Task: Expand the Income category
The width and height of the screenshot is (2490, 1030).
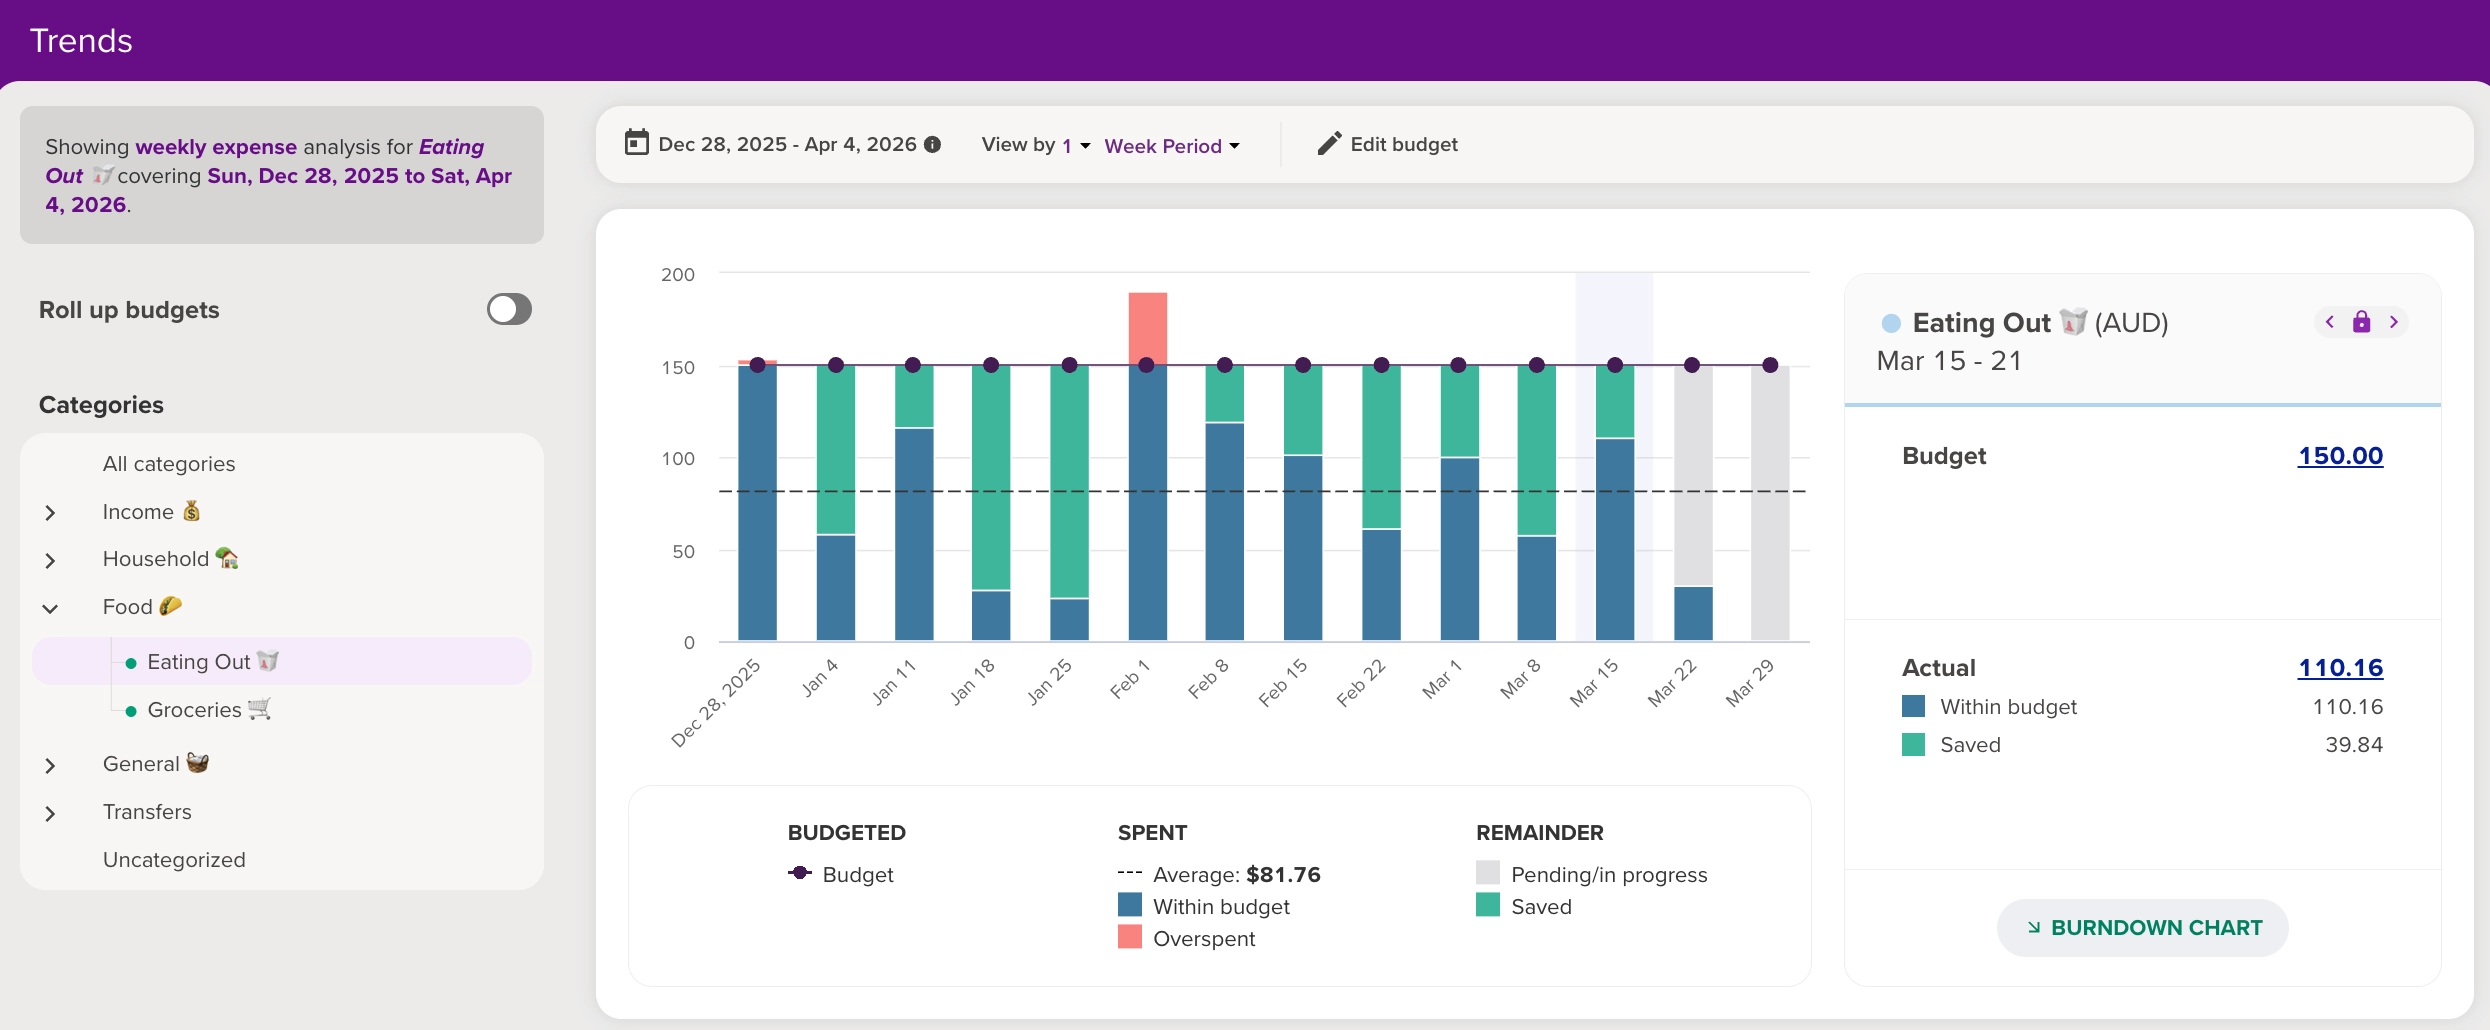Action: pyautogui.click(x=50, y=513)
